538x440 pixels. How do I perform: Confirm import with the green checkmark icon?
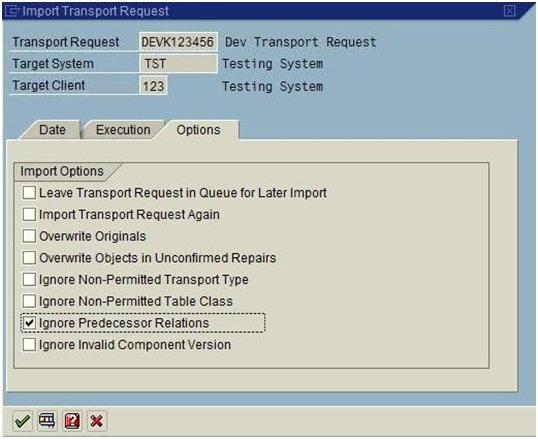pyautogui.click(x=23, y=421)
